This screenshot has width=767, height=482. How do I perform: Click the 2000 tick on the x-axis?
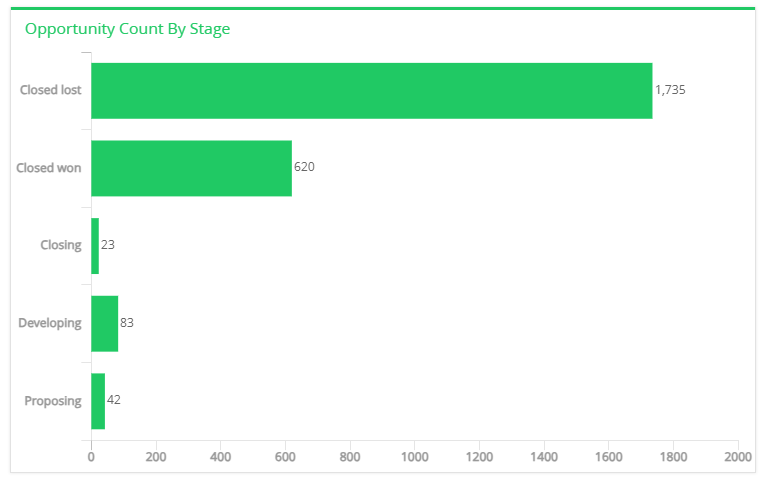738,457
